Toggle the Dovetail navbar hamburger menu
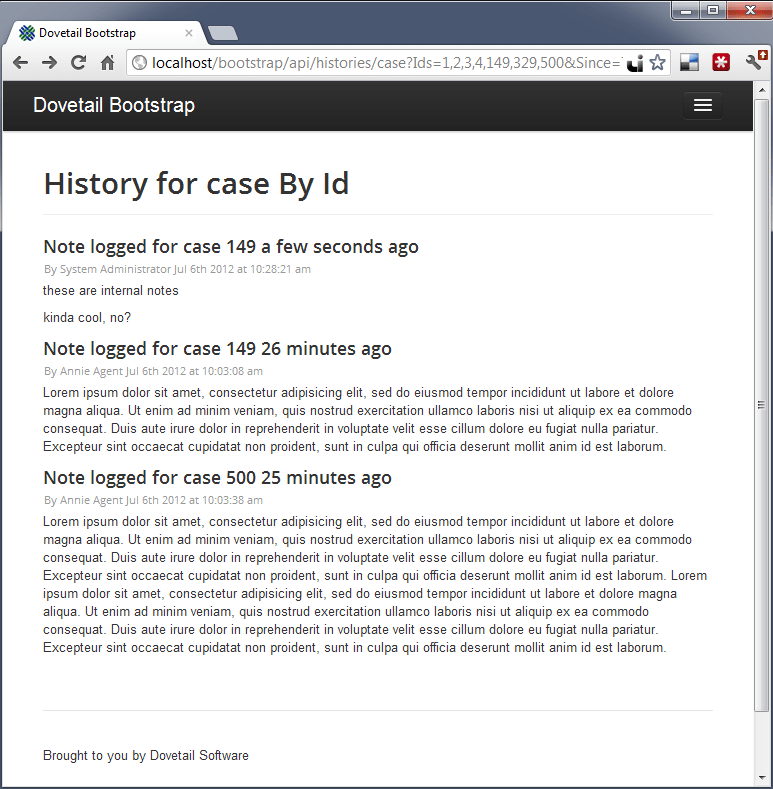This screenshot has width=773, height=789. tap(702, 105)
